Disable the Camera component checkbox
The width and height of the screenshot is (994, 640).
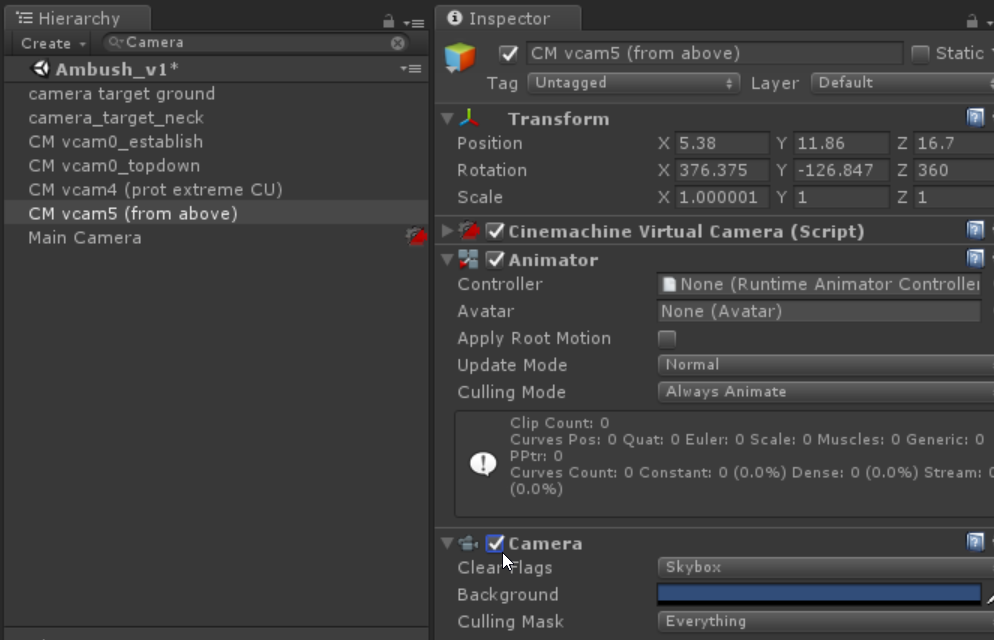495,543
